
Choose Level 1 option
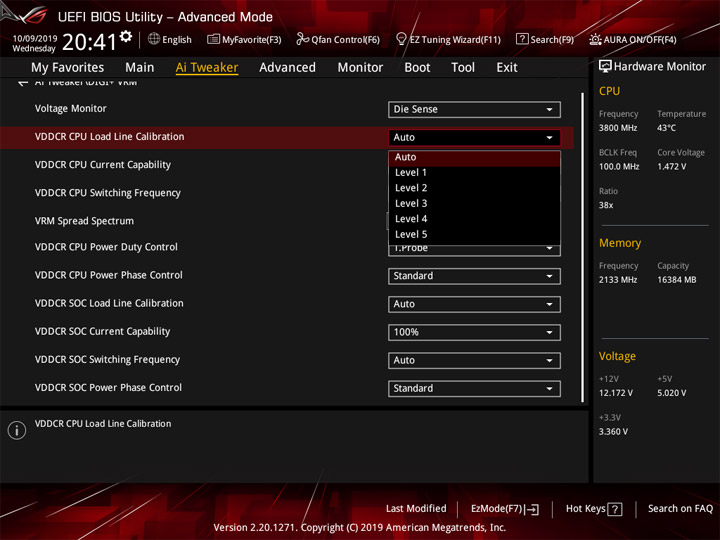click(474, 173)
